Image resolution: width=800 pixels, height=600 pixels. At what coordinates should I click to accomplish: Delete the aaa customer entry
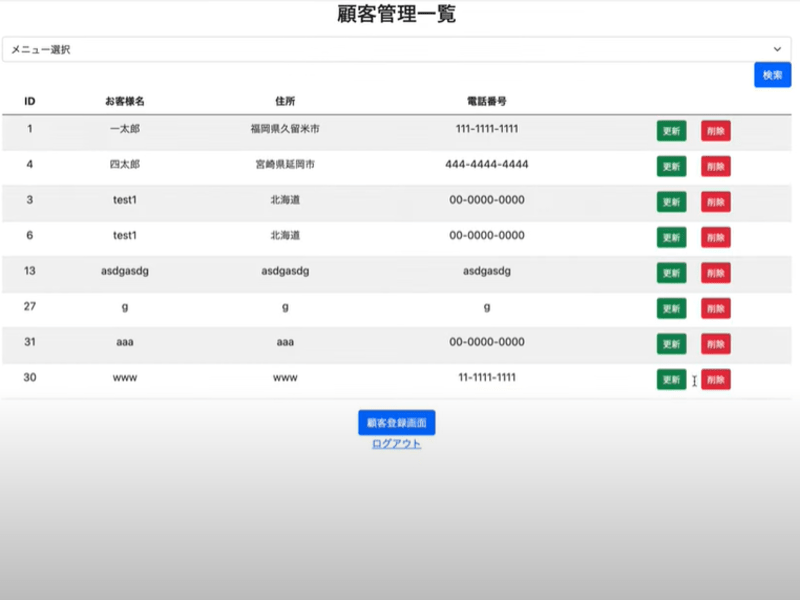[x=715, y=344]
